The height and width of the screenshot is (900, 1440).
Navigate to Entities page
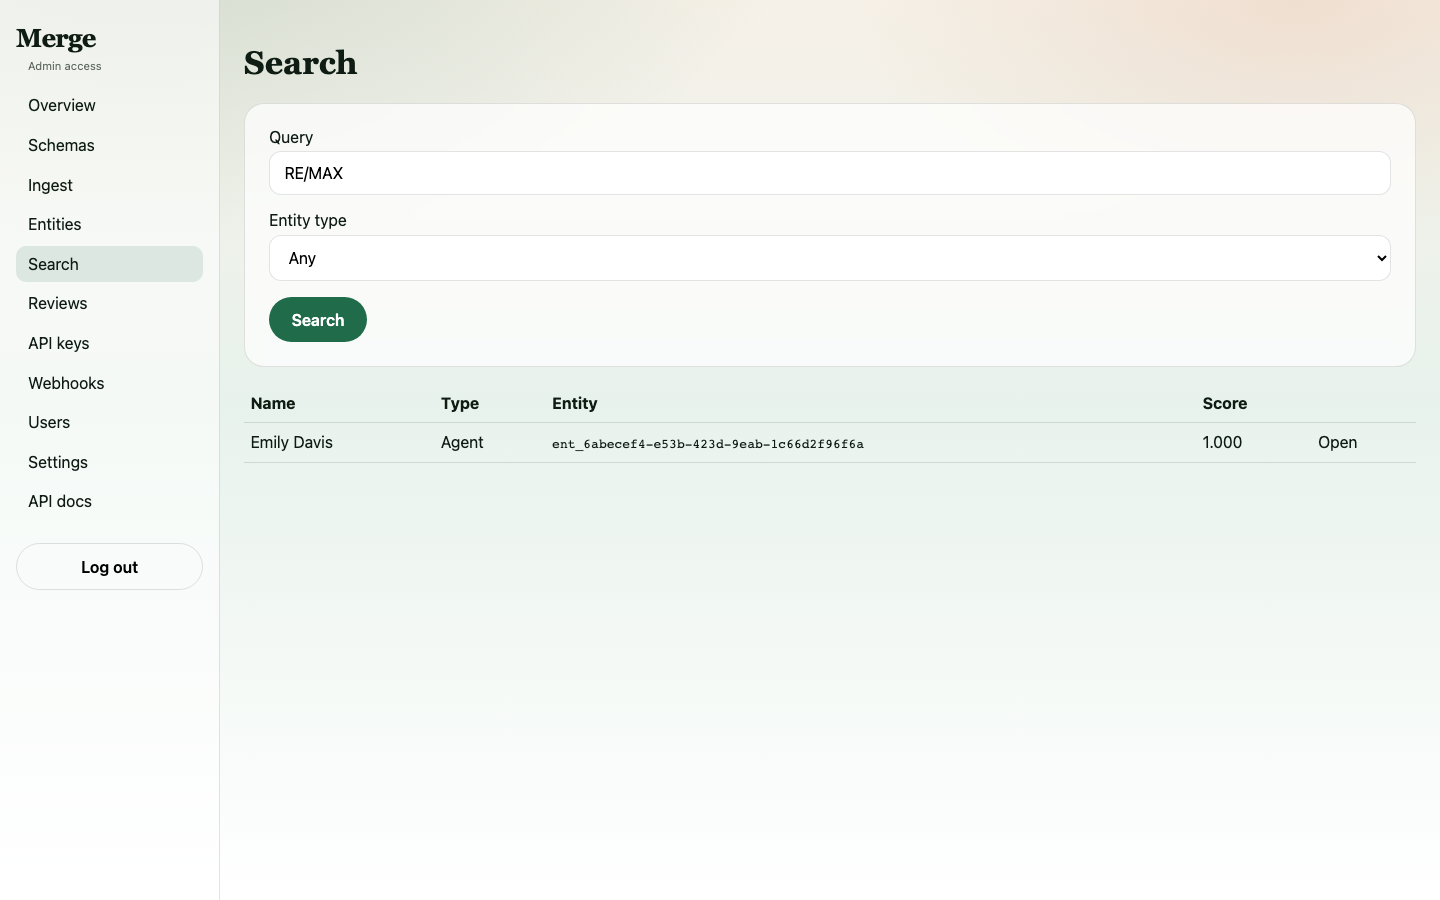click(x=109, y=224)
